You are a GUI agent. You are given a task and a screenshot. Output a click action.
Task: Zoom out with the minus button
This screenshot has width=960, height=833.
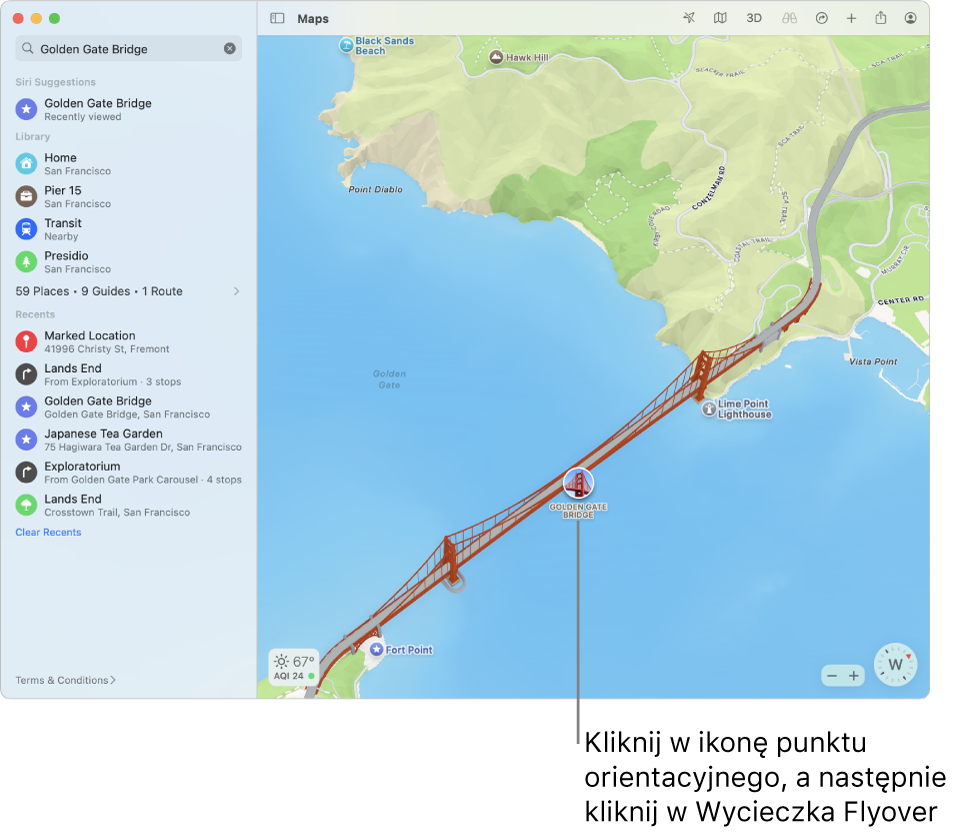coord(832,676)
